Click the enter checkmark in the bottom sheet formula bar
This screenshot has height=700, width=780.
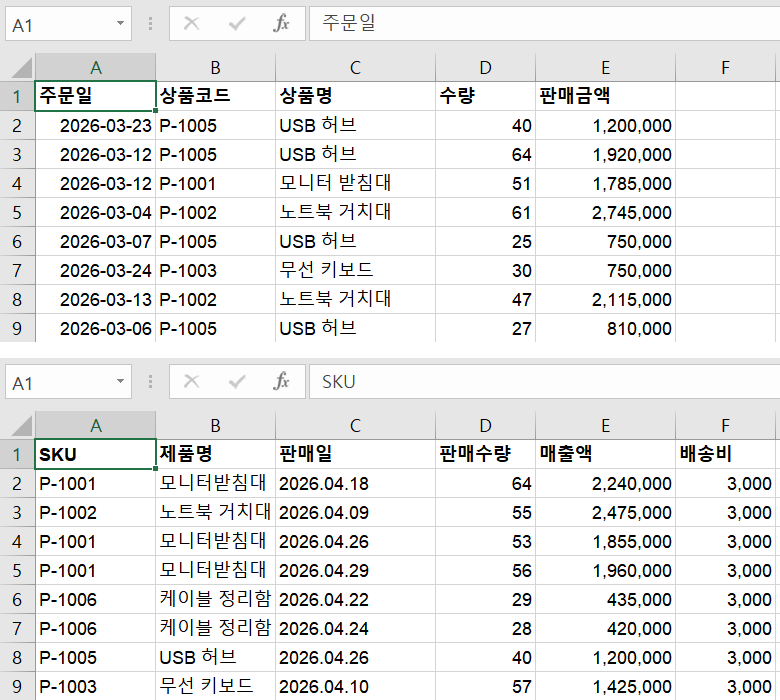click(x=237, y=382)
